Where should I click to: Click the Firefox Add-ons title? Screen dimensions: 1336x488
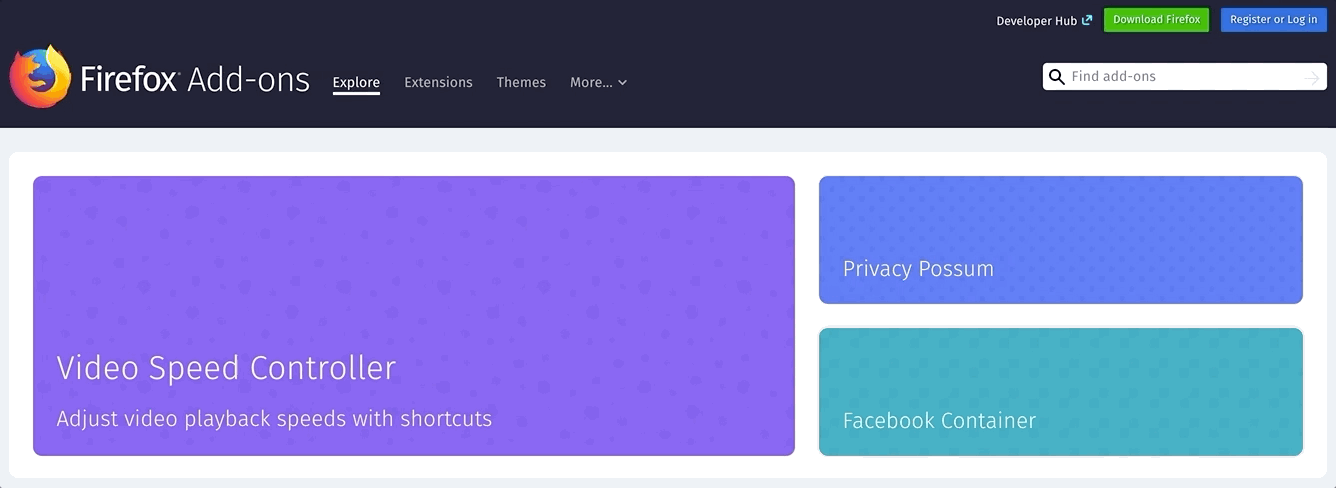click(195, 80)
